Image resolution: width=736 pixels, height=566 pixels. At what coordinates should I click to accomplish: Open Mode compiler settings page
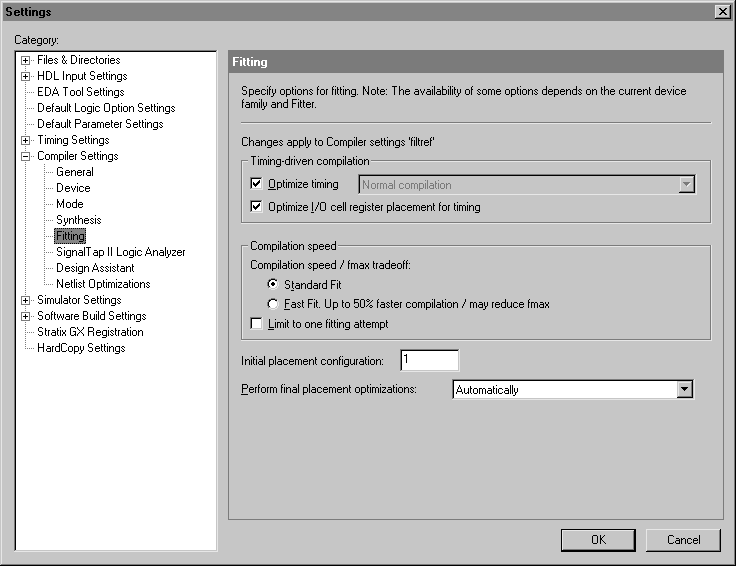point(69,204)
